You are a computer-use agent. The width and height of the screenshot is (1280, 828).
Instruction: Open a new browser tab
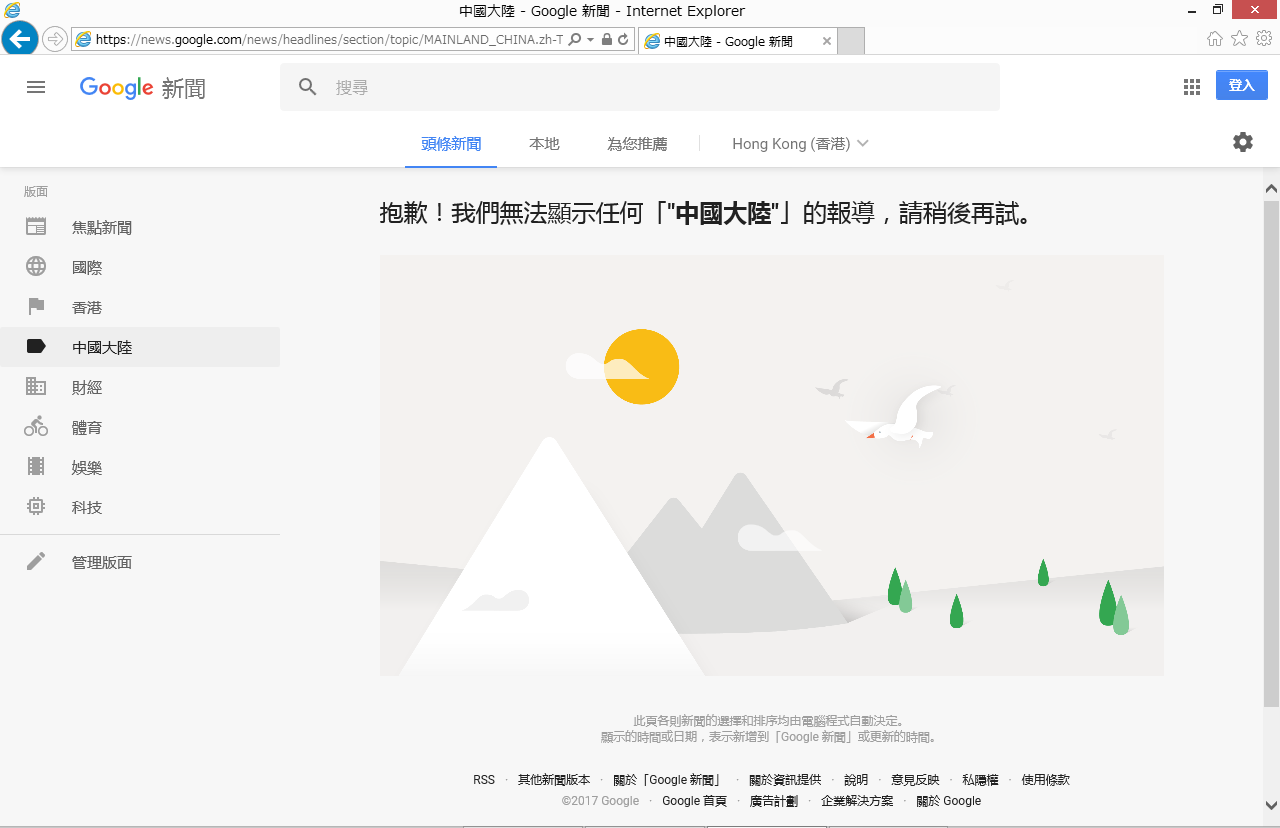coord(850,41)
